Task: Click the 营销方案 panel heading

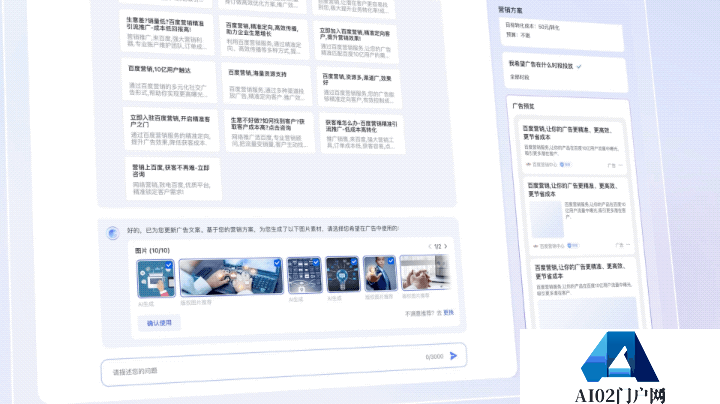Action: click(x=510, y=10)
